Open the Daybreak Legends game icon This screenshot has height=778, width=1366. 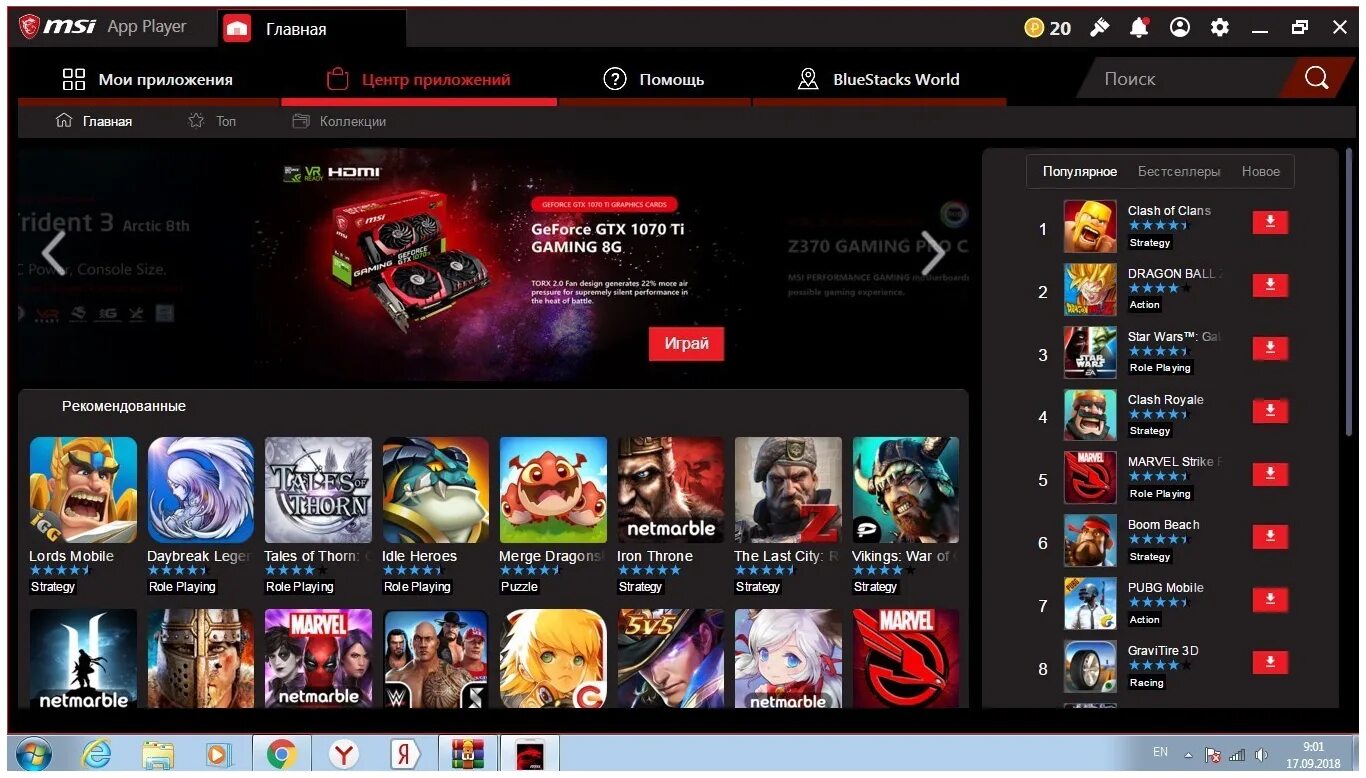coord(201,490)
